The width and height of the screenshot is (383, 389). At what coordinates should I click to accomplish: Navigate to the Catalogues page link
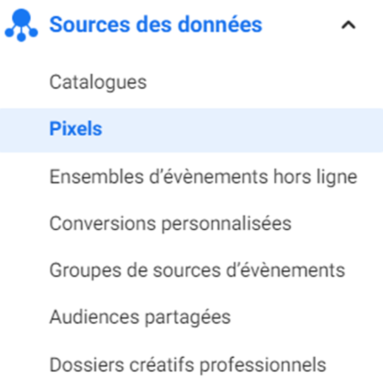coord(98,82)
